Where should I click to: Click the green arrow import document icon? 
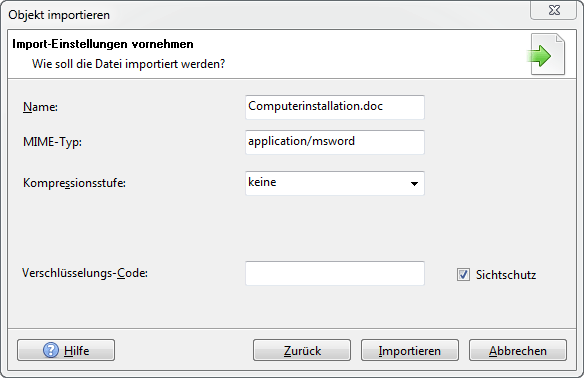[546, 54]
